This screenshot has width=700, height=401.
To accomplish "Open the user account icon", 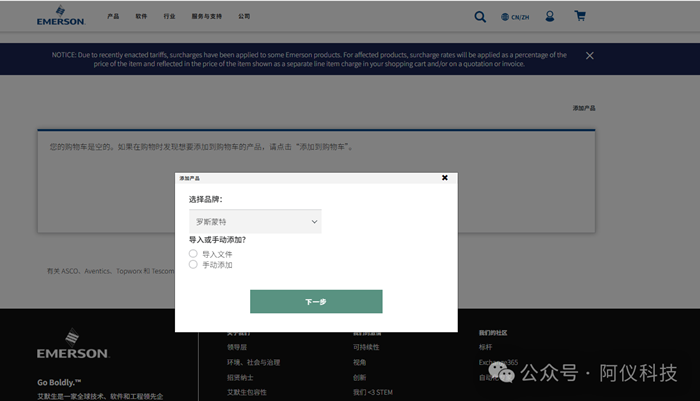I will click(550, 17).
